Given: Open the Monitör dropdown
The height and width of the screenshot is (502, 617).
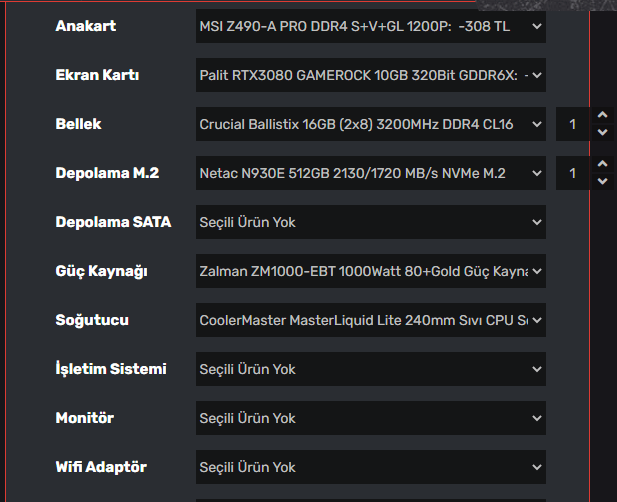Looking at the screenshot, I should click(x=371, y=418).
